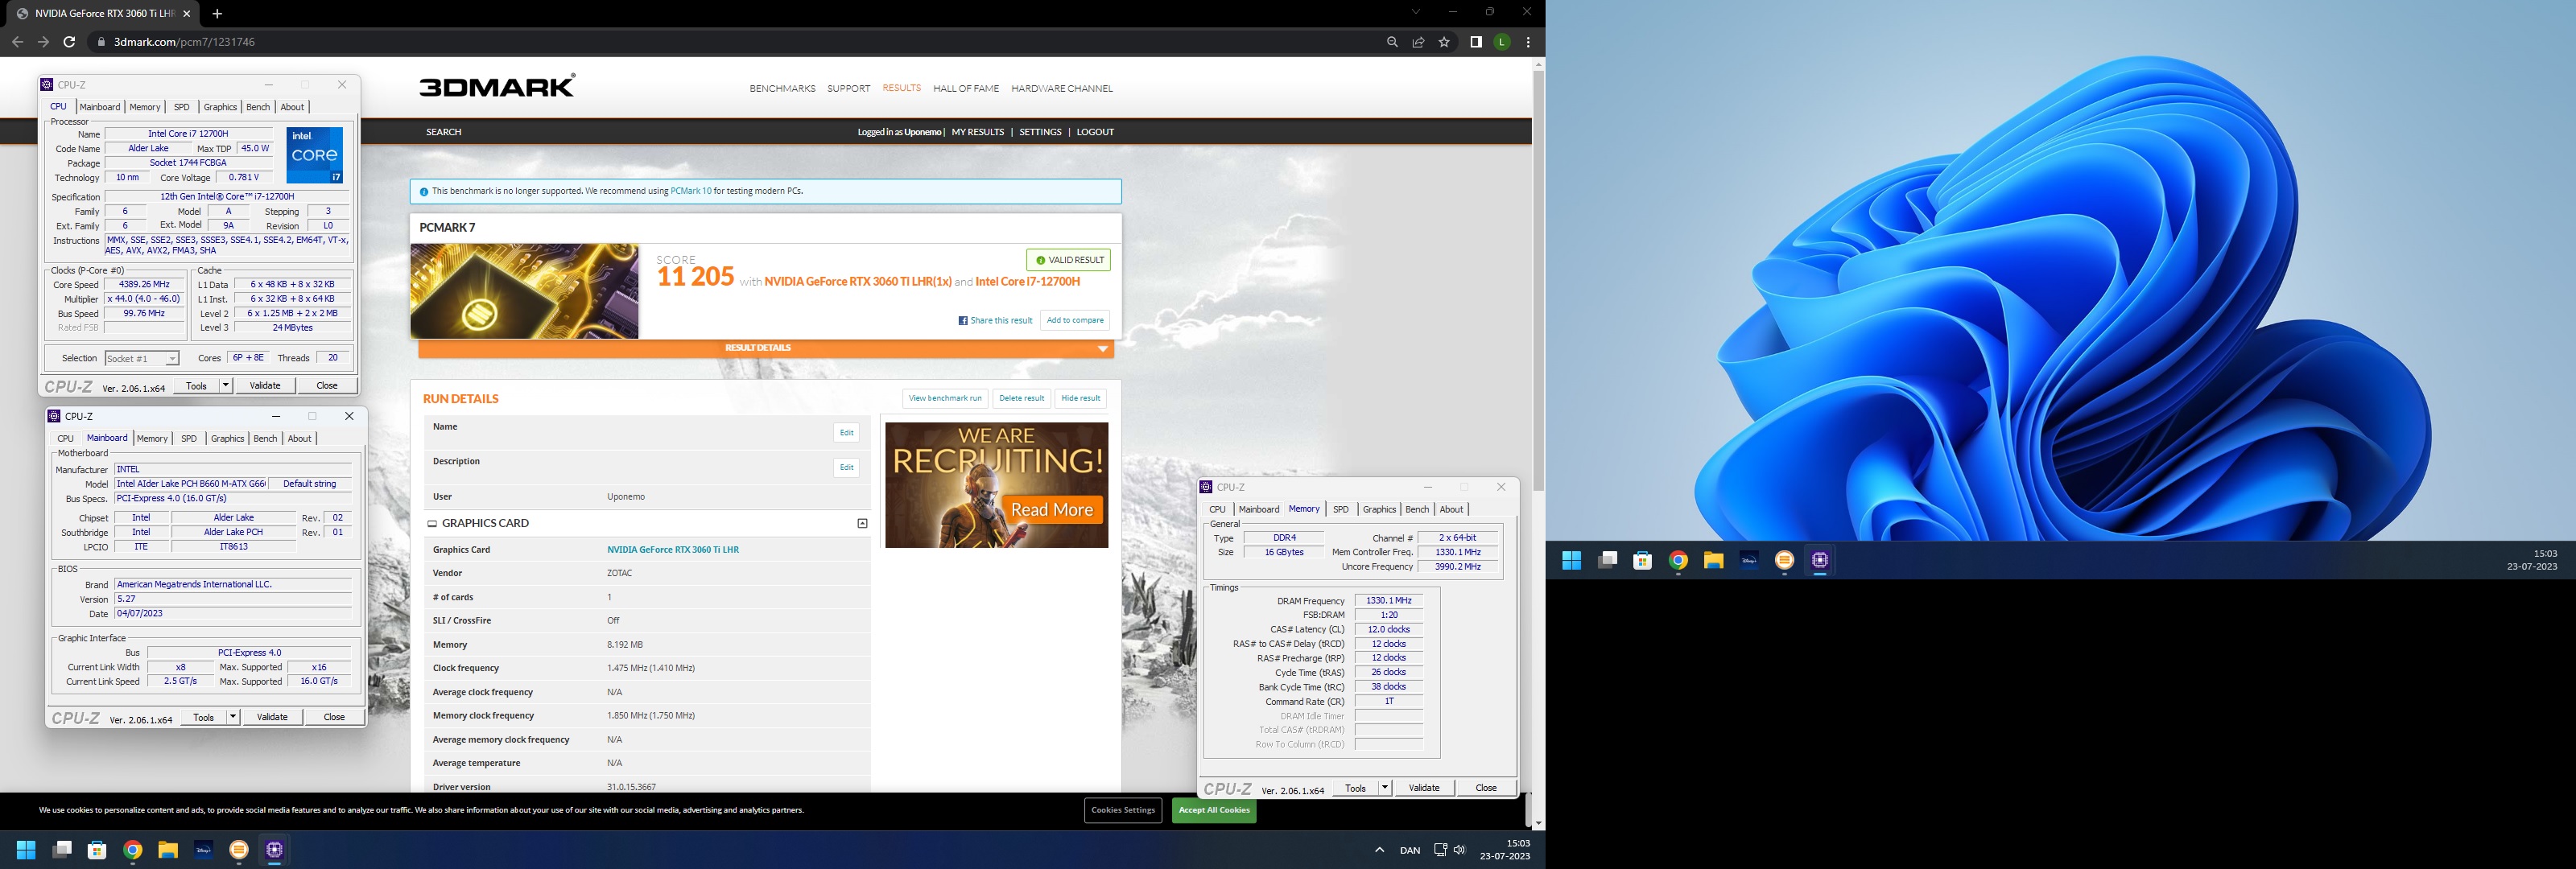Viewport: 2576px width, 869px height.
Task: Click the 3DMARK logo
Action: [497, 86]
